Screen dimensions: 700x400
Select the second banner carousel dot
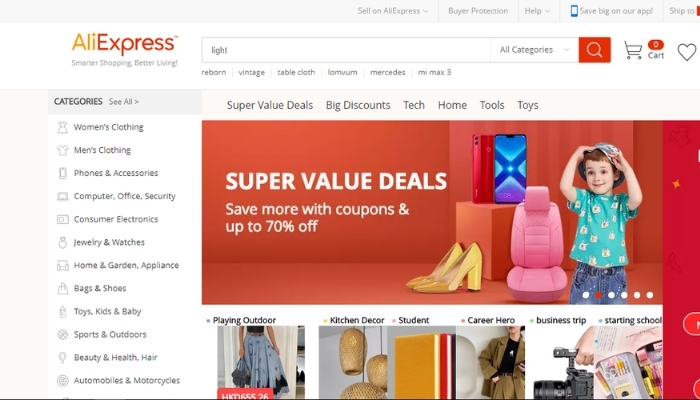click(599, 295)
